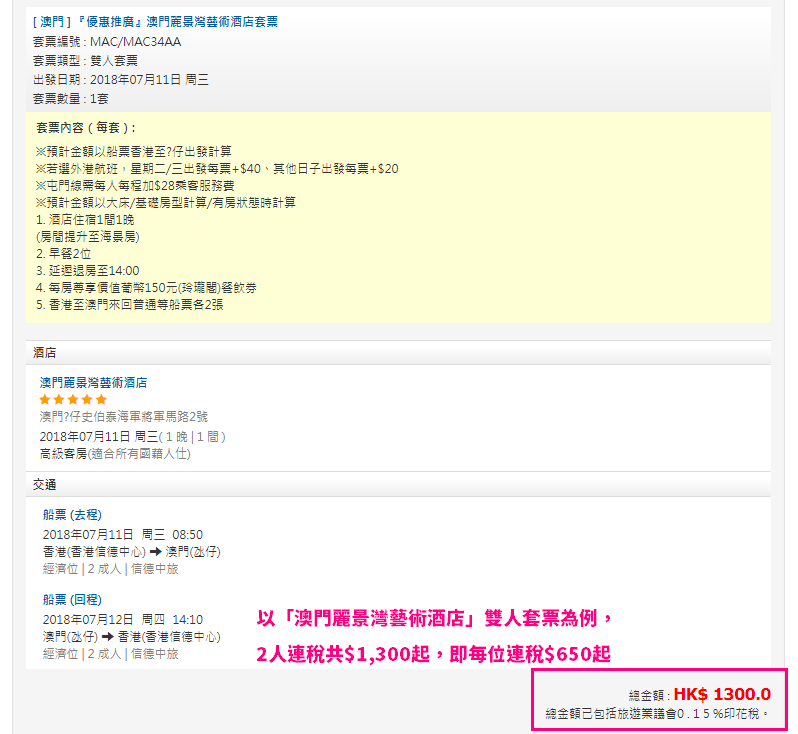Click the 葡幣150元 餐飲券 item
The height and width of the screenshot is (734, 798).
[146, 288]
